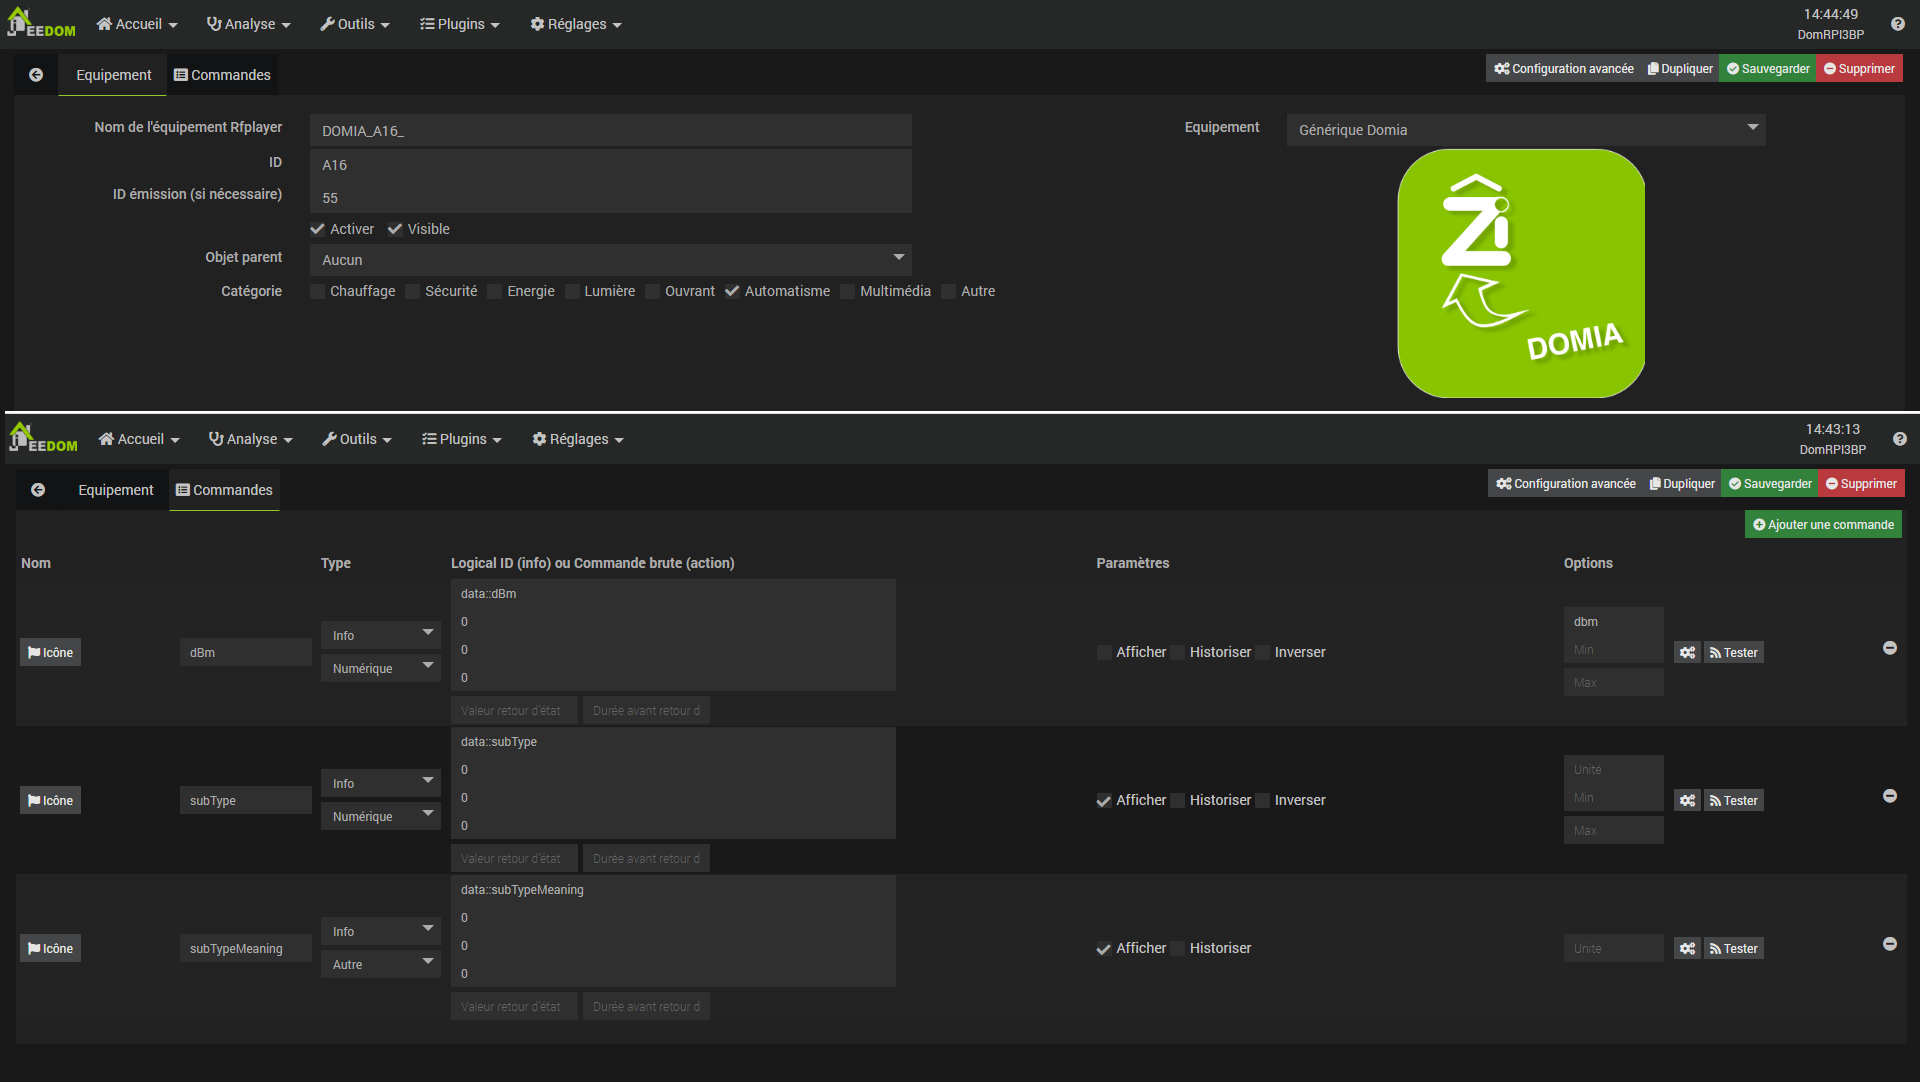
Task: Open gear settings for the subType command
Action: (1687, 801)
